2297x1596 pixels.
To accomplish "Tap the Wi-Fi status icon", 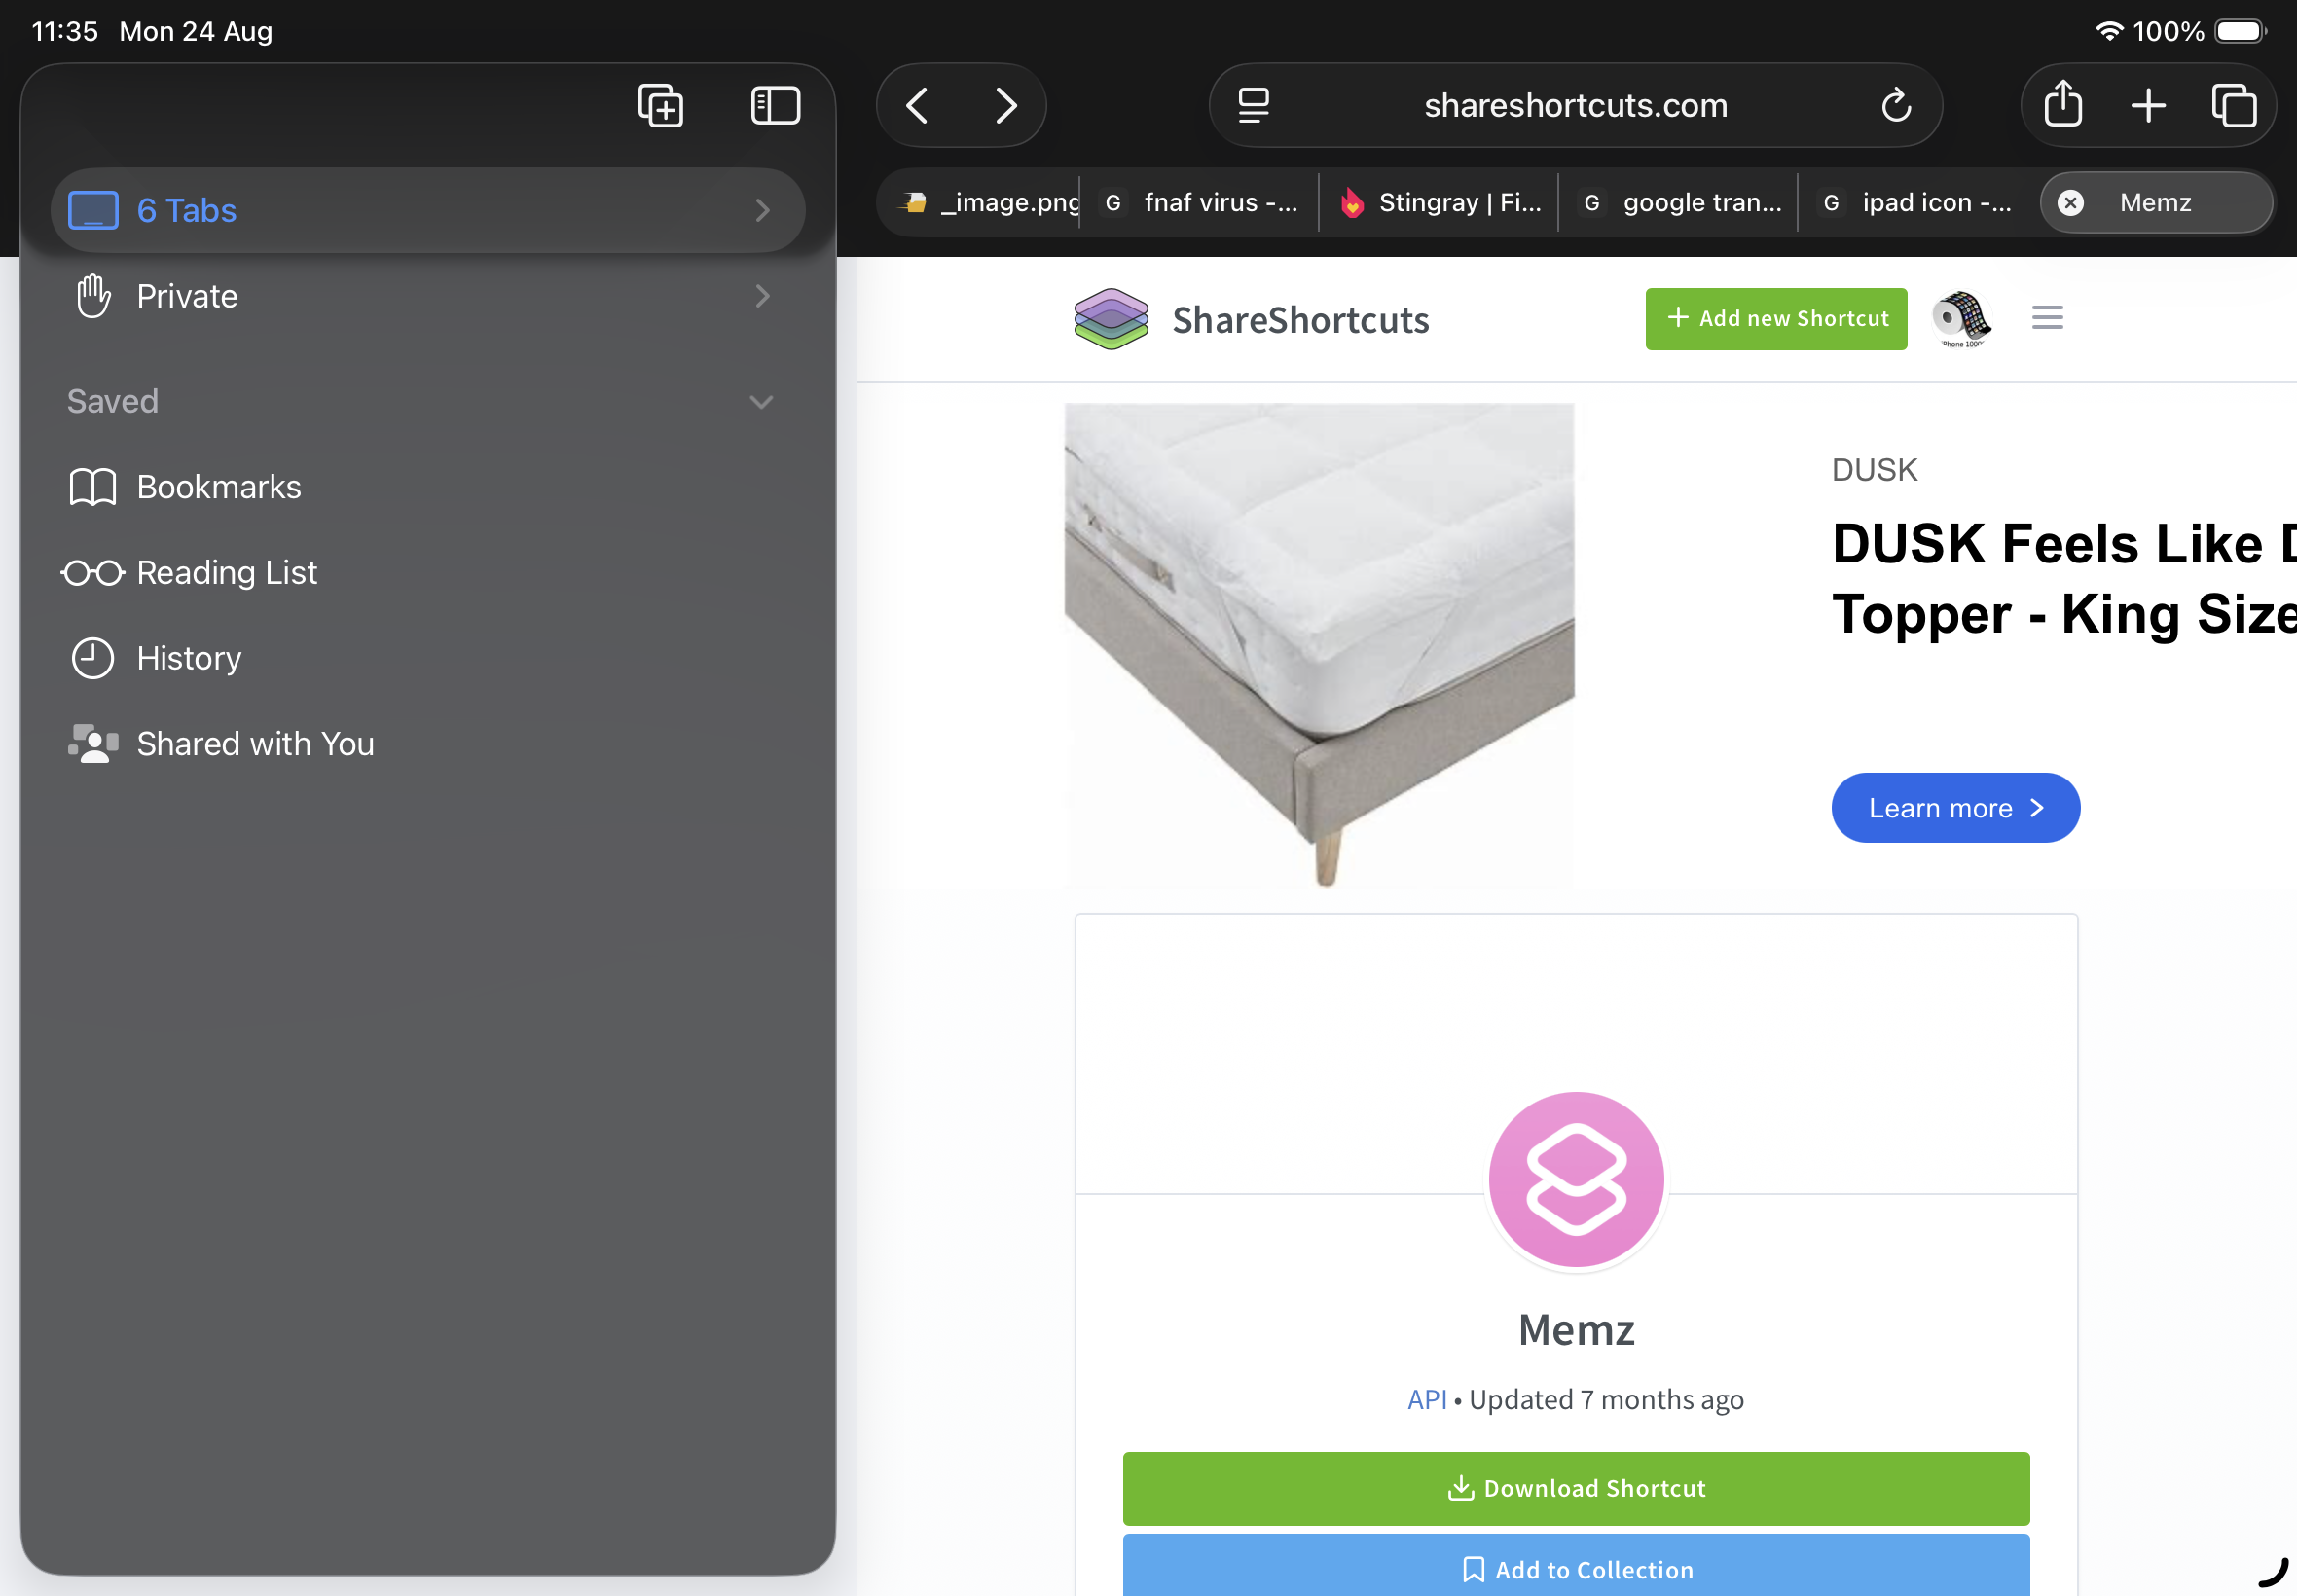I will pyautogui.click(x=2108, y=31).
